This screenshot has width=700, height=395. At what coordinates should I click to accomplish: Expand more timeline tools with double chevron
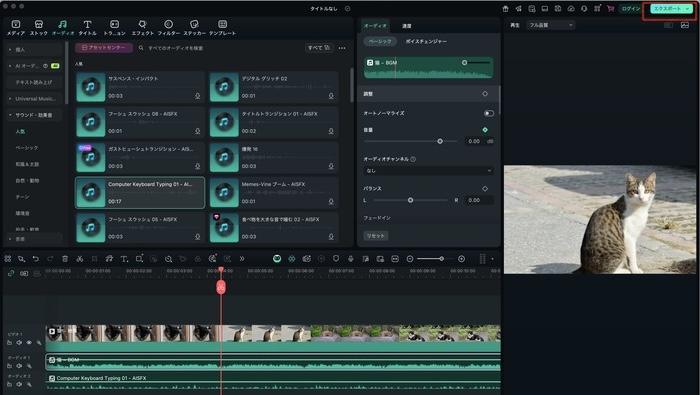[x=242, y=259]
